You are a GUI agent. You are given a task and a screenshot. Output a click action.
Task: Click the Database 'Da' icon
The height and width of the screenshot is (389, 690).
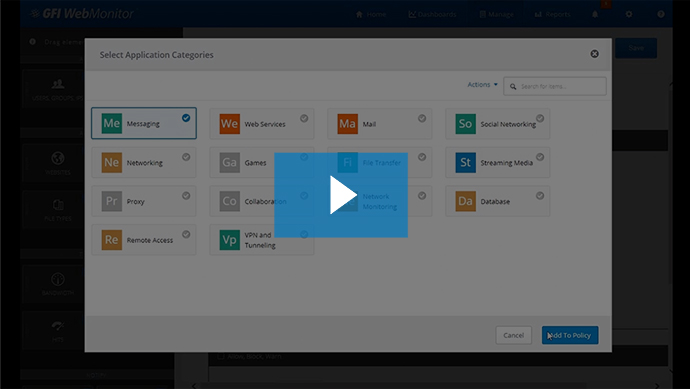coord(466,201)
